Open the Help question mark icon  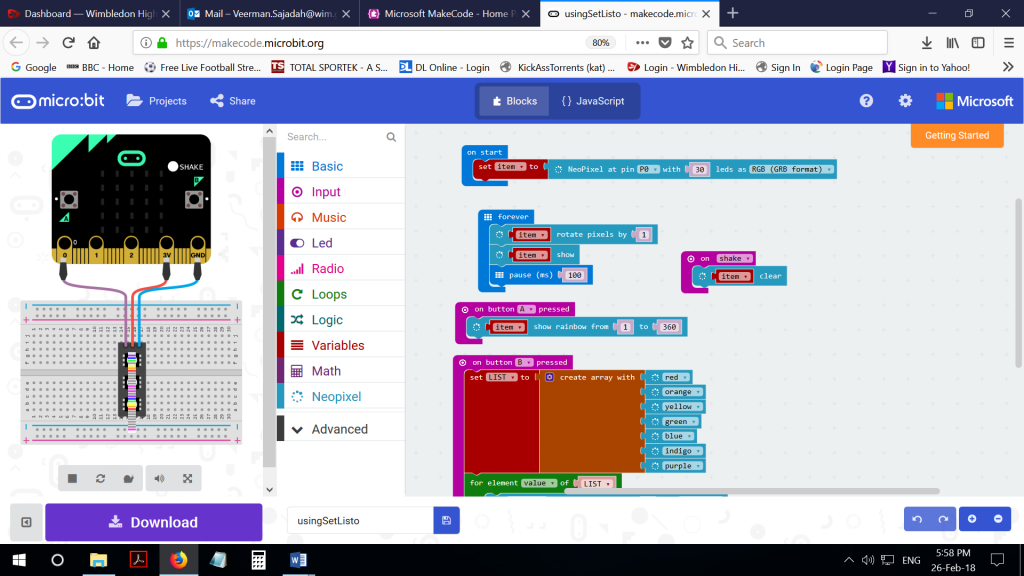click(866, 101)
